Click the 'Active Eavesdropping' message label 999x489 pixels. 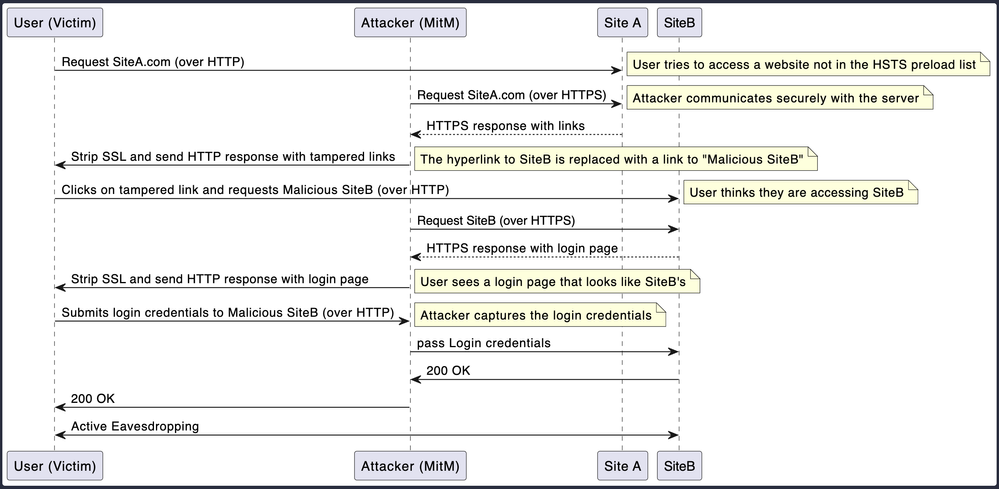(134, 426)
